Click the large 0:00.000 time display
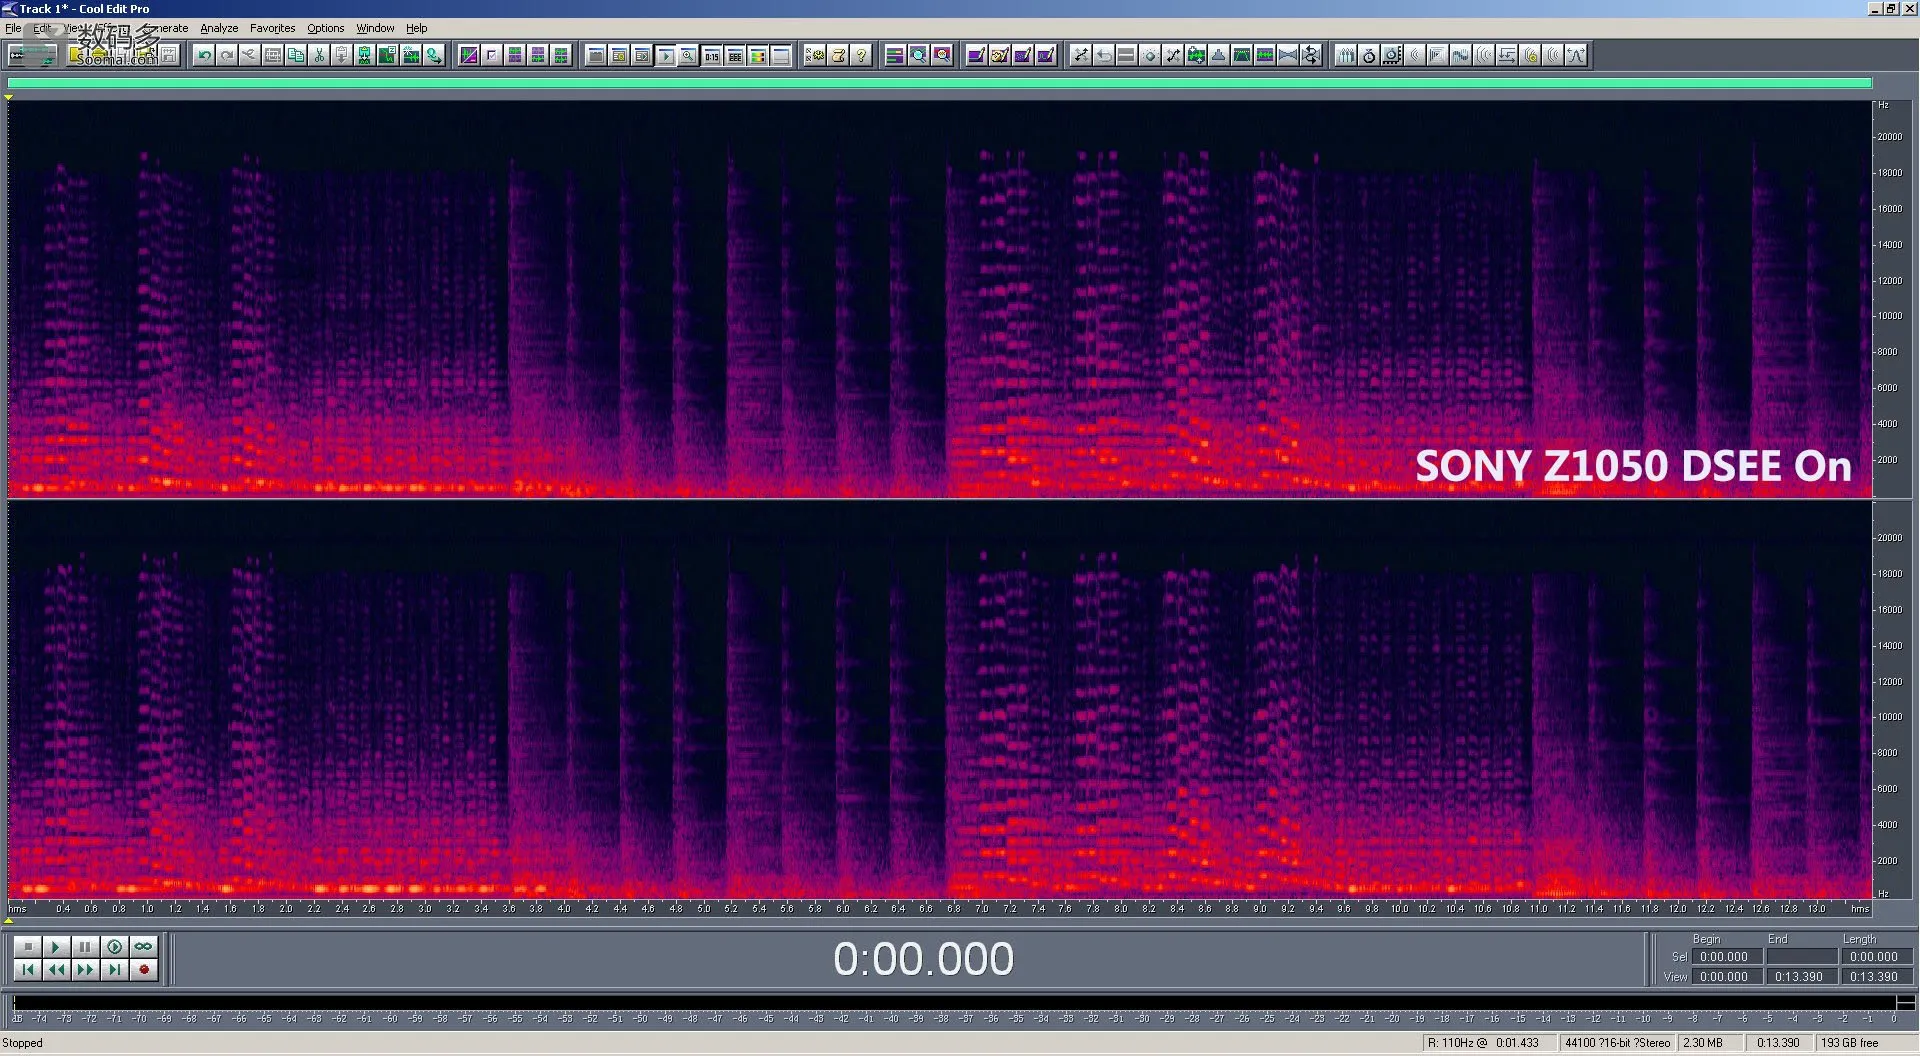This screenshot has height=1056, width=1920. [x=923, y=959]
